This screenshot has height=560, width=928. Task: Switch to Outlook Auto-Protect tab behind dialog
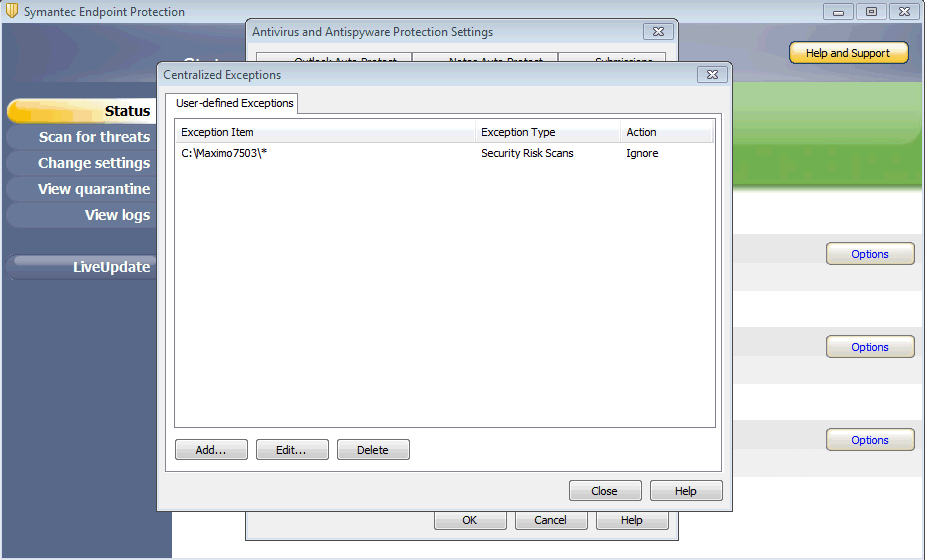334,57
